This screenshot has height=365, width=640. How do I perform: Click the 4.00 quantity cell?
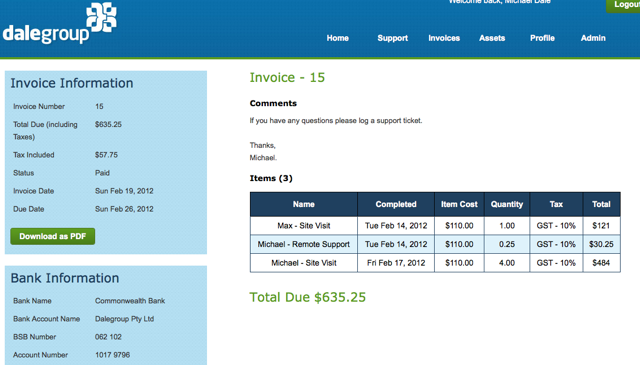pyautogui.click(x=507, y=263)
